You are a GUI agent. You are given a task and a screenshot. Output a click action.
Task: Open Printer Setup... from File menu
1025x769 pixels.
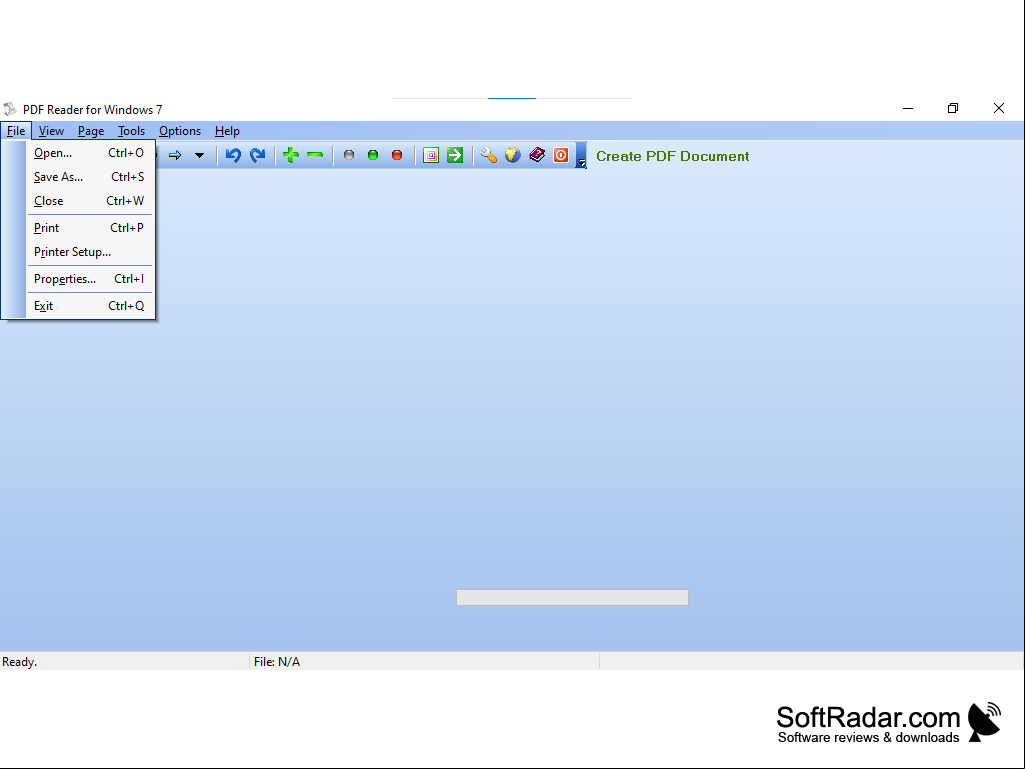click(x=89, y=252)
